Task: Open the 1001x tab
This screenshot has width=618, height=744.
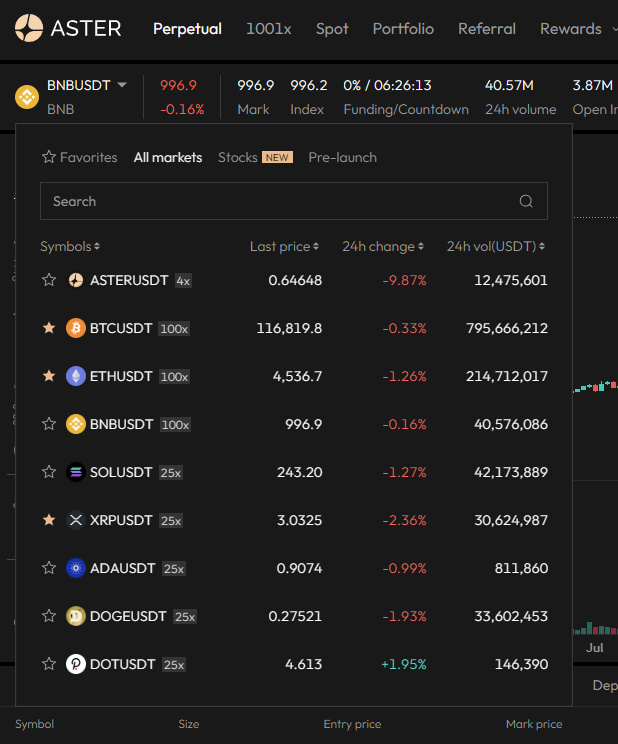Action: pos(269,29)
